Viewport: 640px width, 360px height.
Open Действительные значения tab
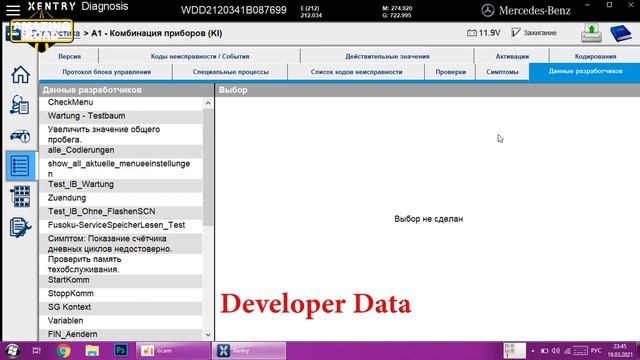[x=387, y=56]
